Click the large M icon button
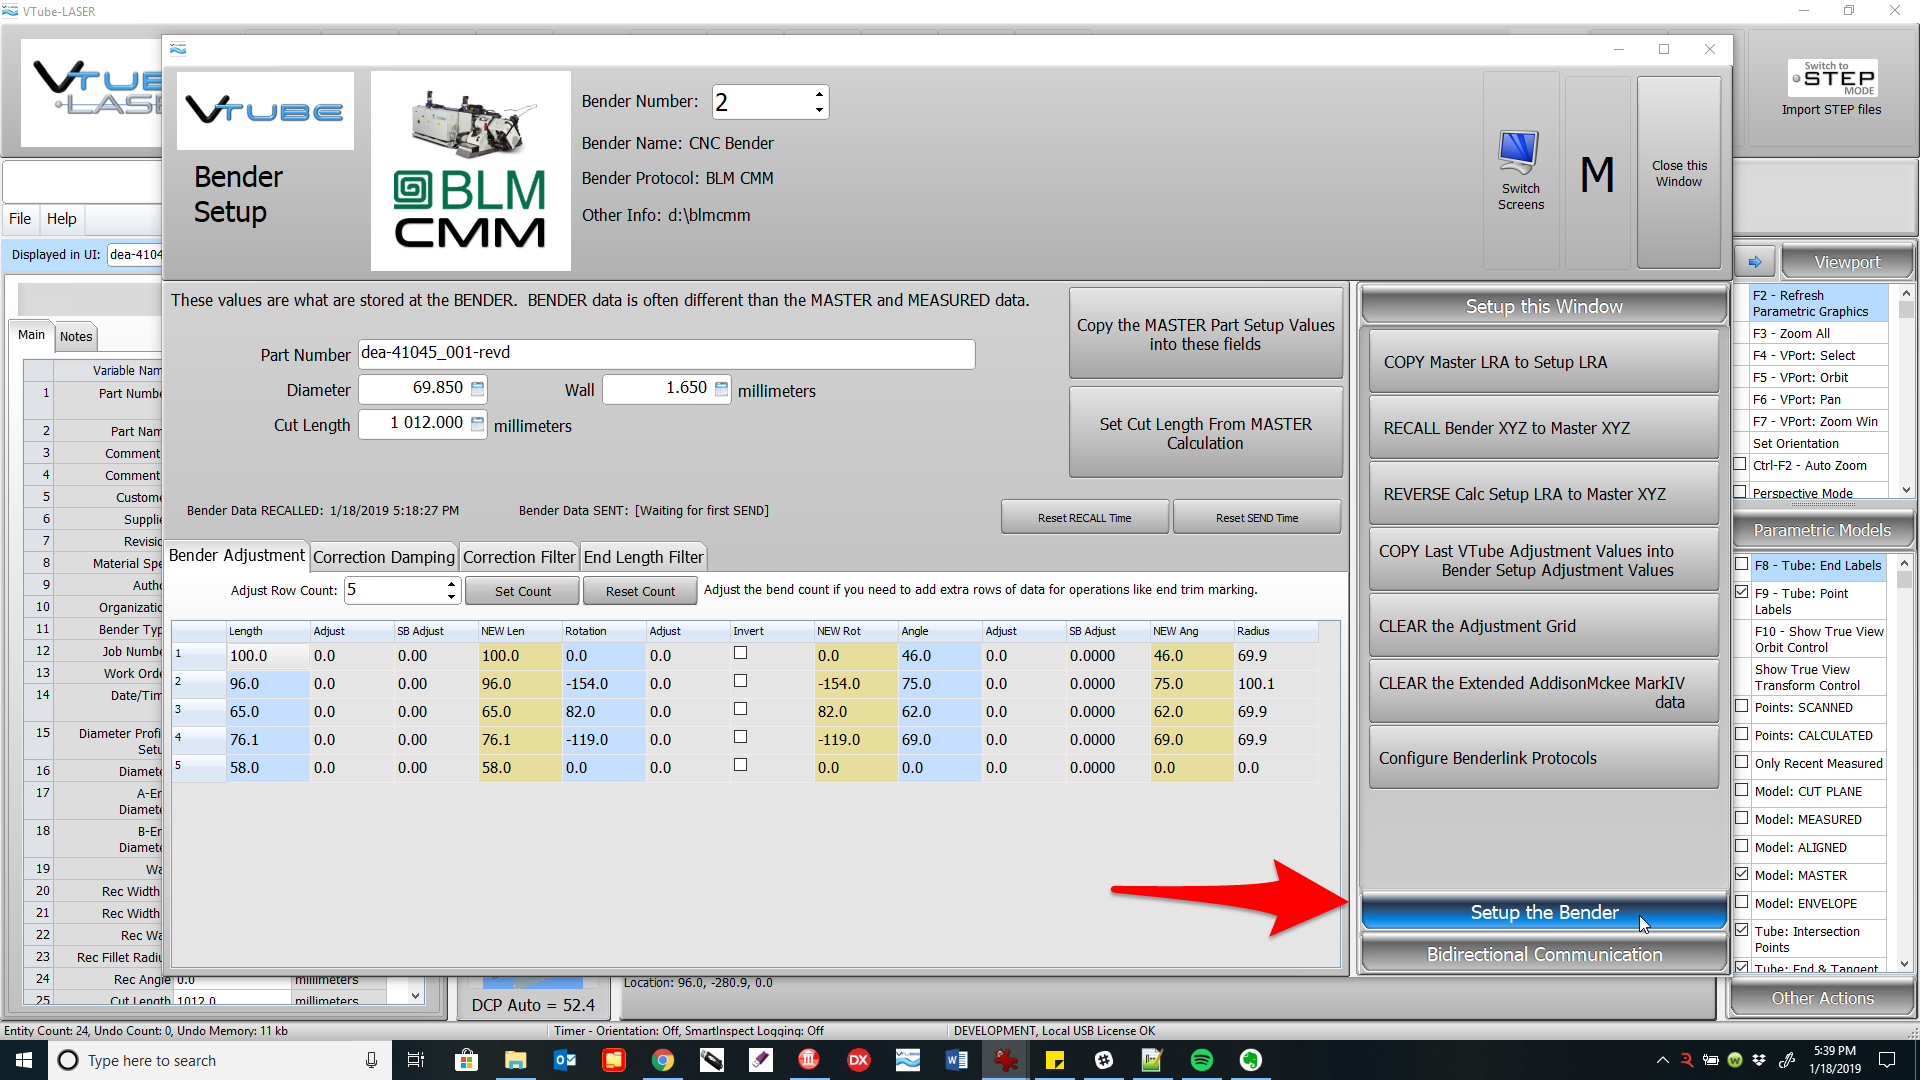The image size is (1920, 1080). 1597,175
